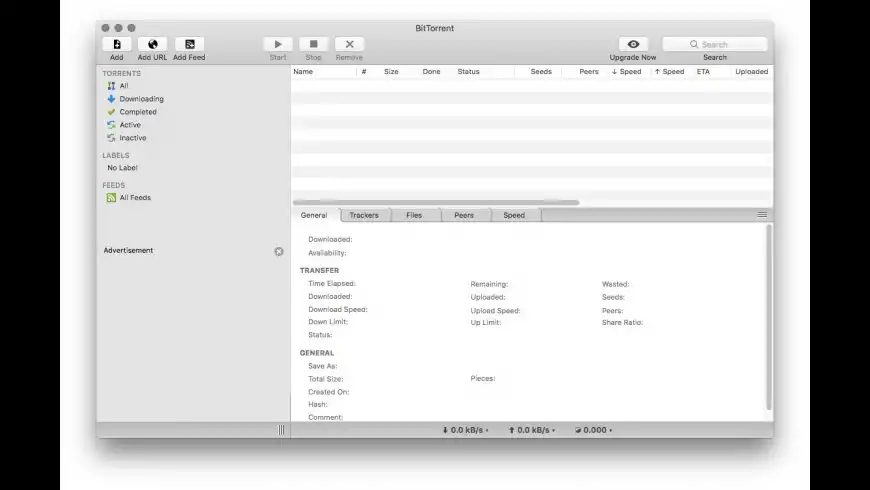Click the Inactive sync icon

pyautogui.click(x=111, y=138)
